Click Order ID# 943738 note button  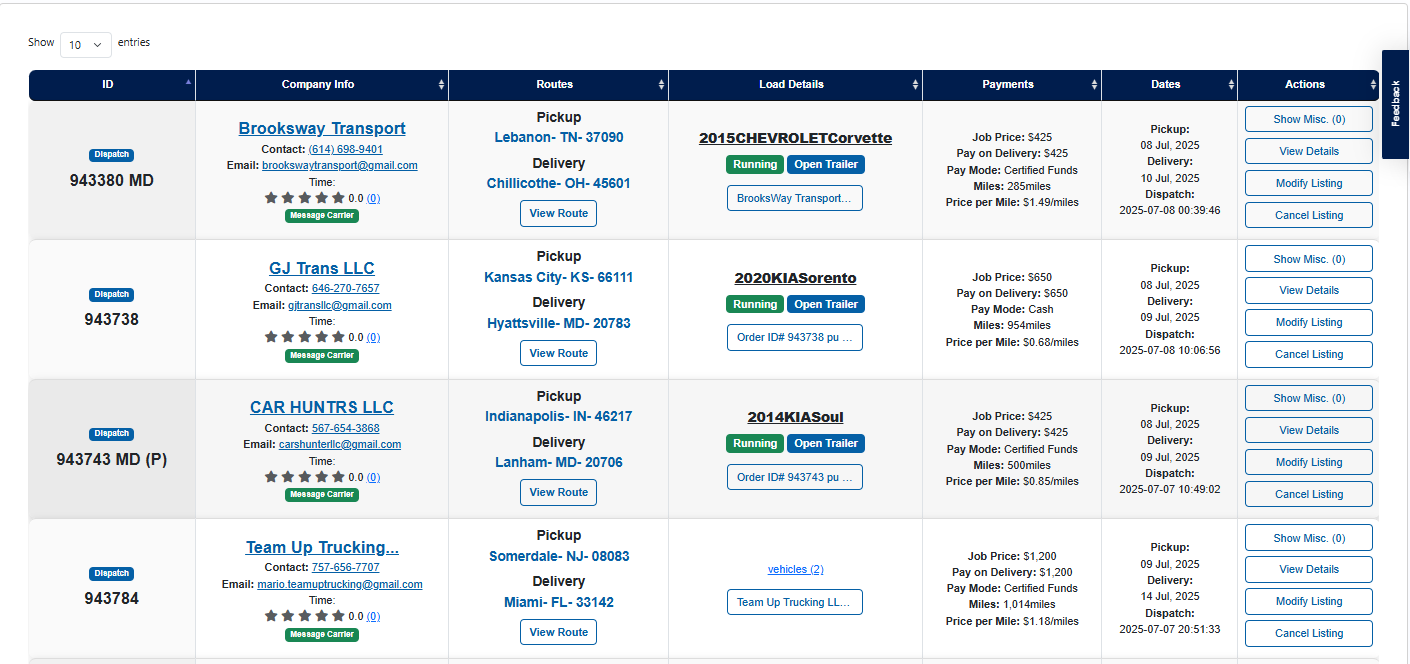795,338
